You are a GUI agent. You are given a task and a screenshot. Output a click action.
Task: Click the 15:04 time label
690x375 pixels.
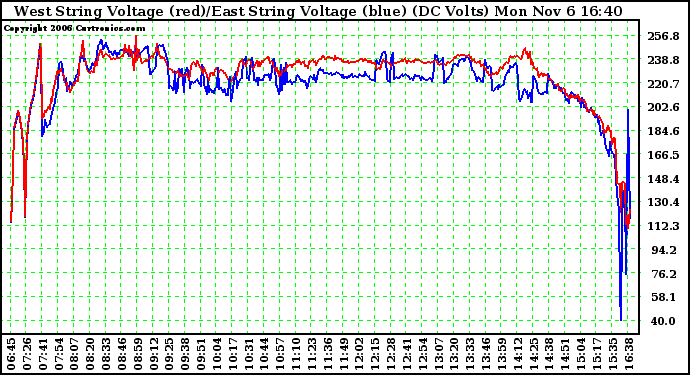click(581, 353)
